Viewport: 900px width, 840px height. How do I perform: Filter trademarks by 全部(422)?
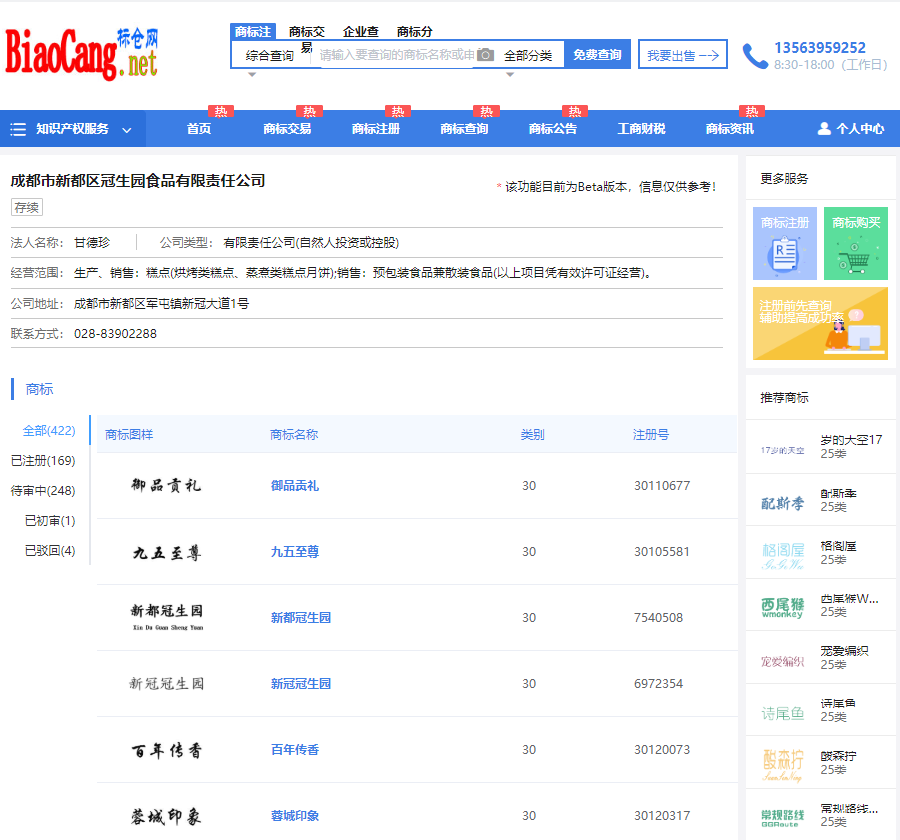[49, 431]
